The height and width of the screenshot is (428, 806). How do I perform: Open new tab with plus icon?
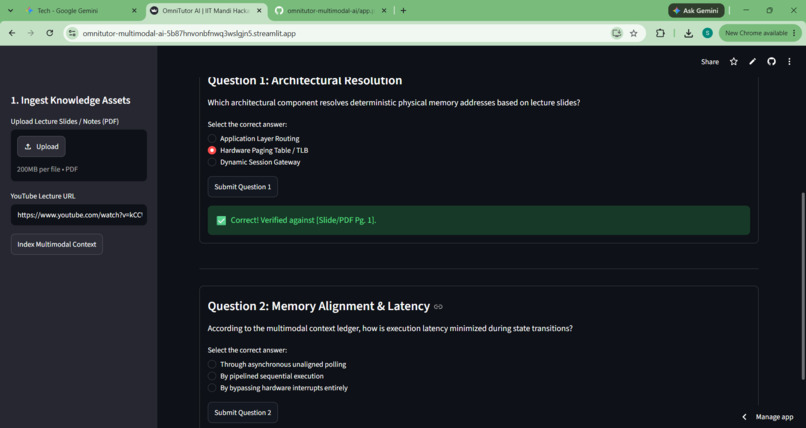click(404, 10)
